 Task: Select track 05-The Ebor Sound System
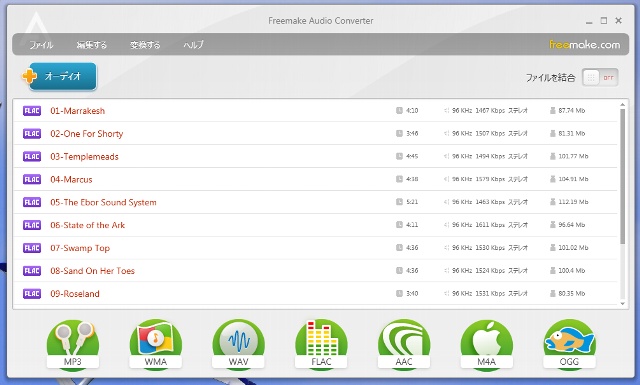point(315,202)
